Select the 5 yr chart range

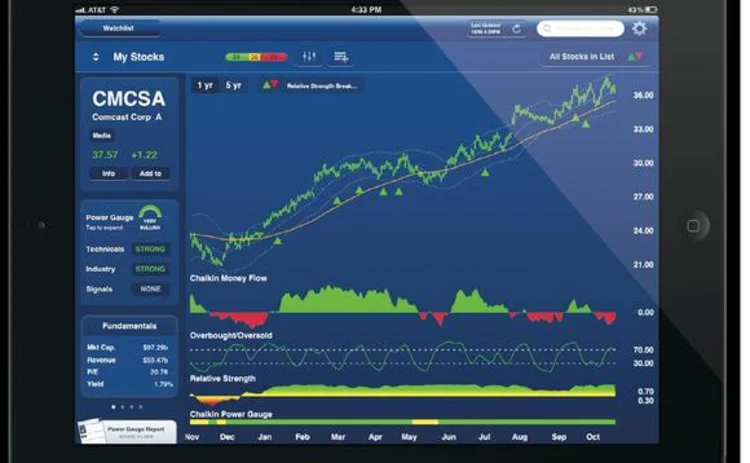click(233, 86)
